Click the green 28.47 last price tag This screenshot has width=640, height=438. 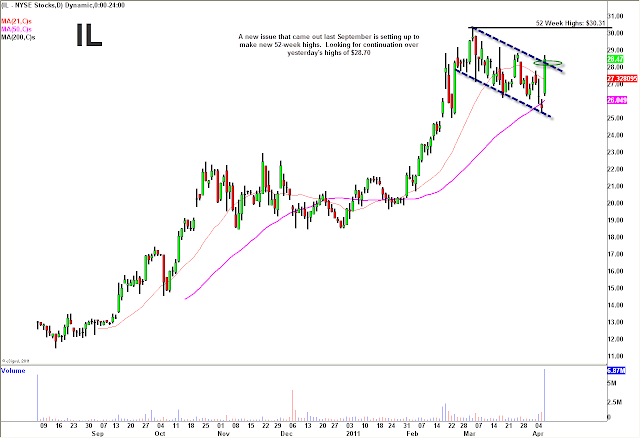616,59
